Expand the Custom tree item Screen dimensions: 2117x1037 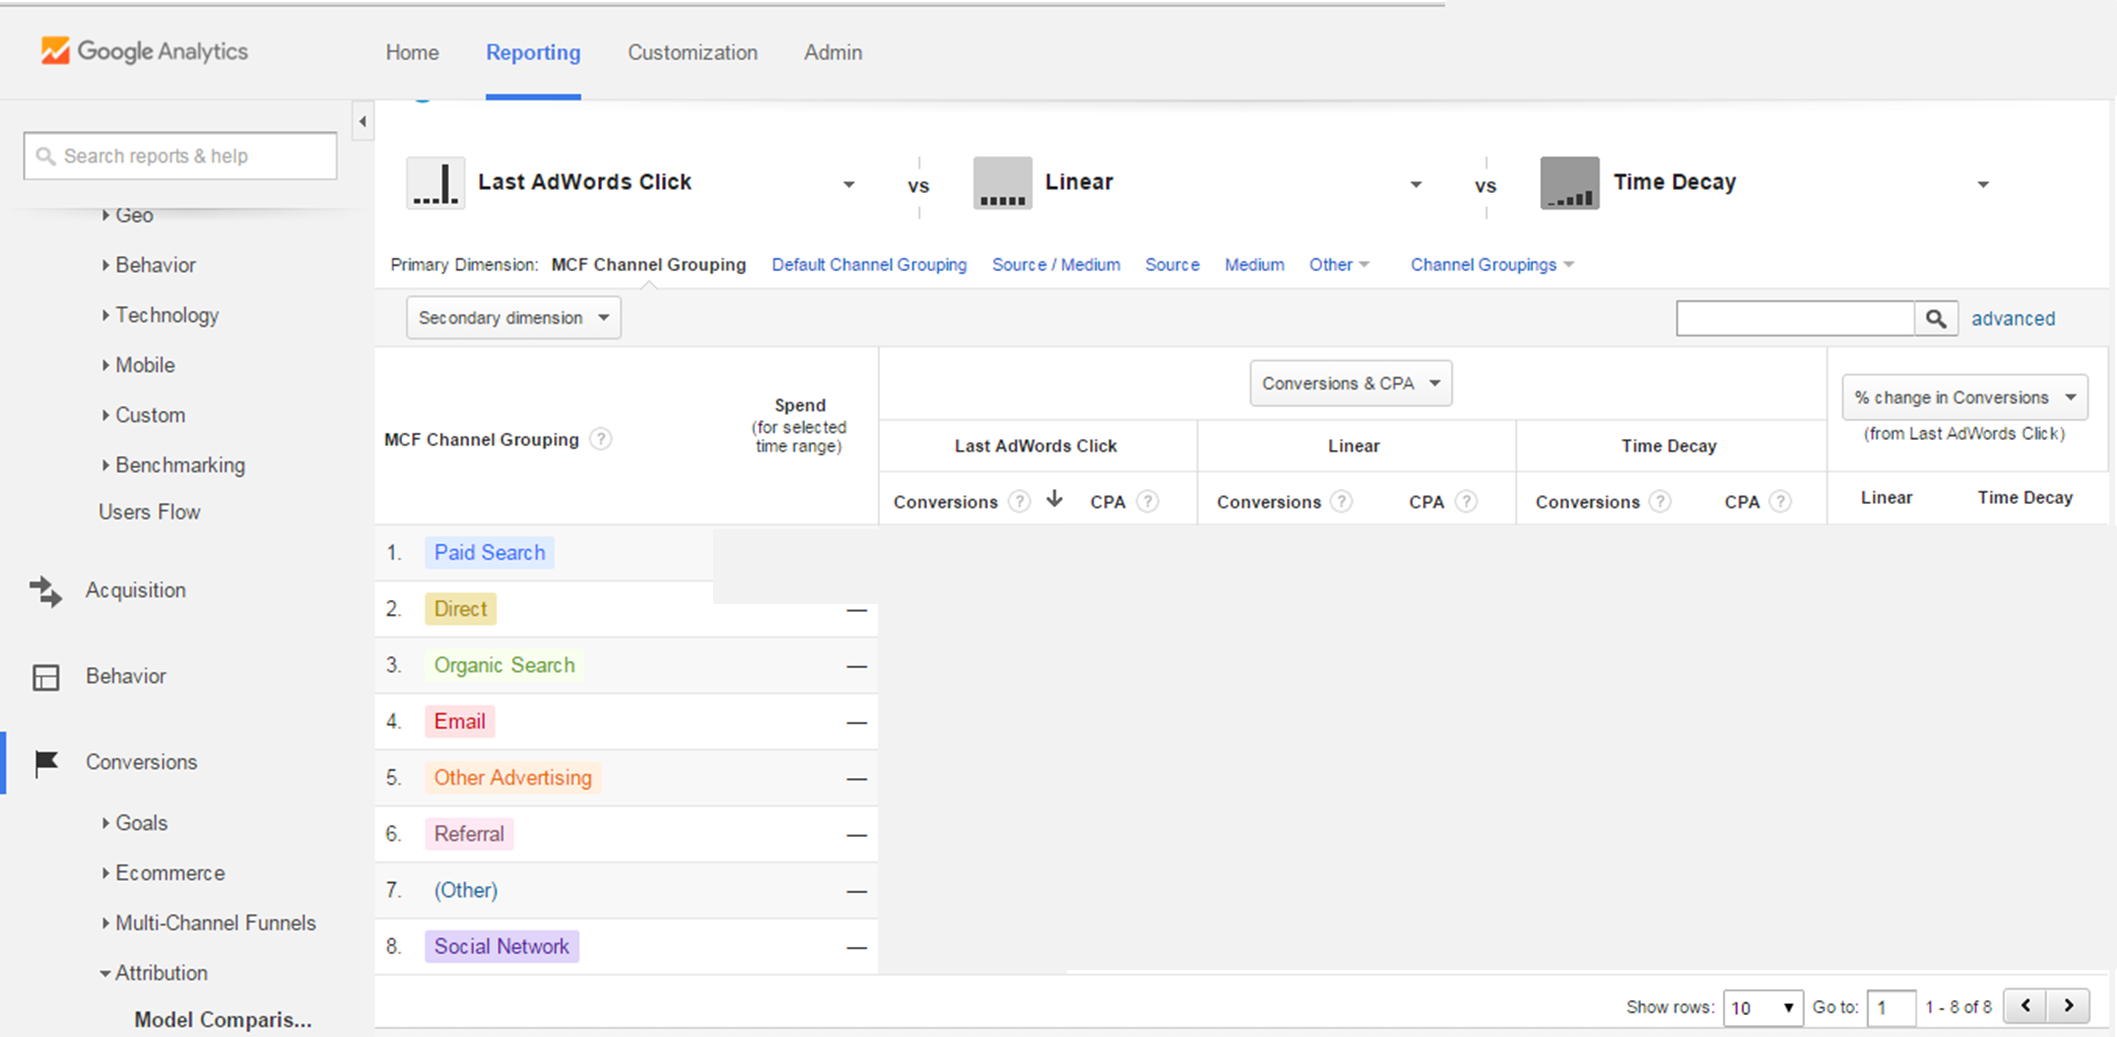[x=105, y=415]
